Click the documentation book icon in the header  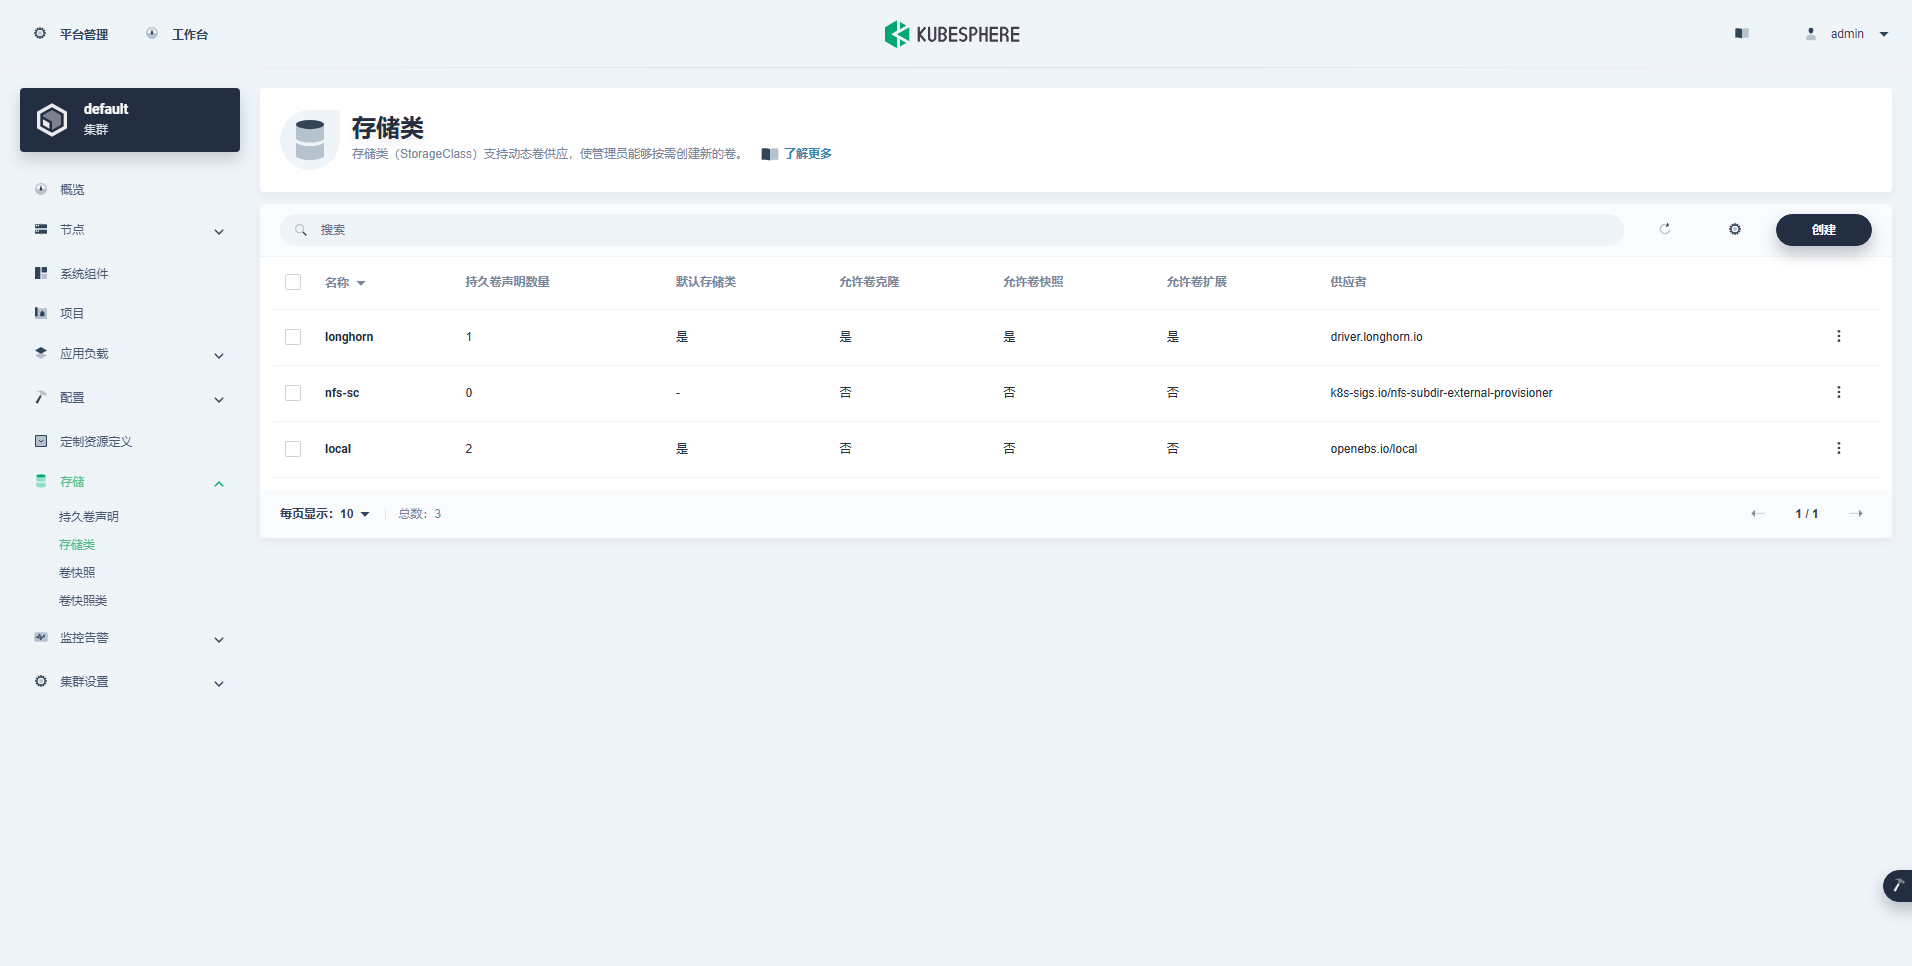tap(1741, 34)
